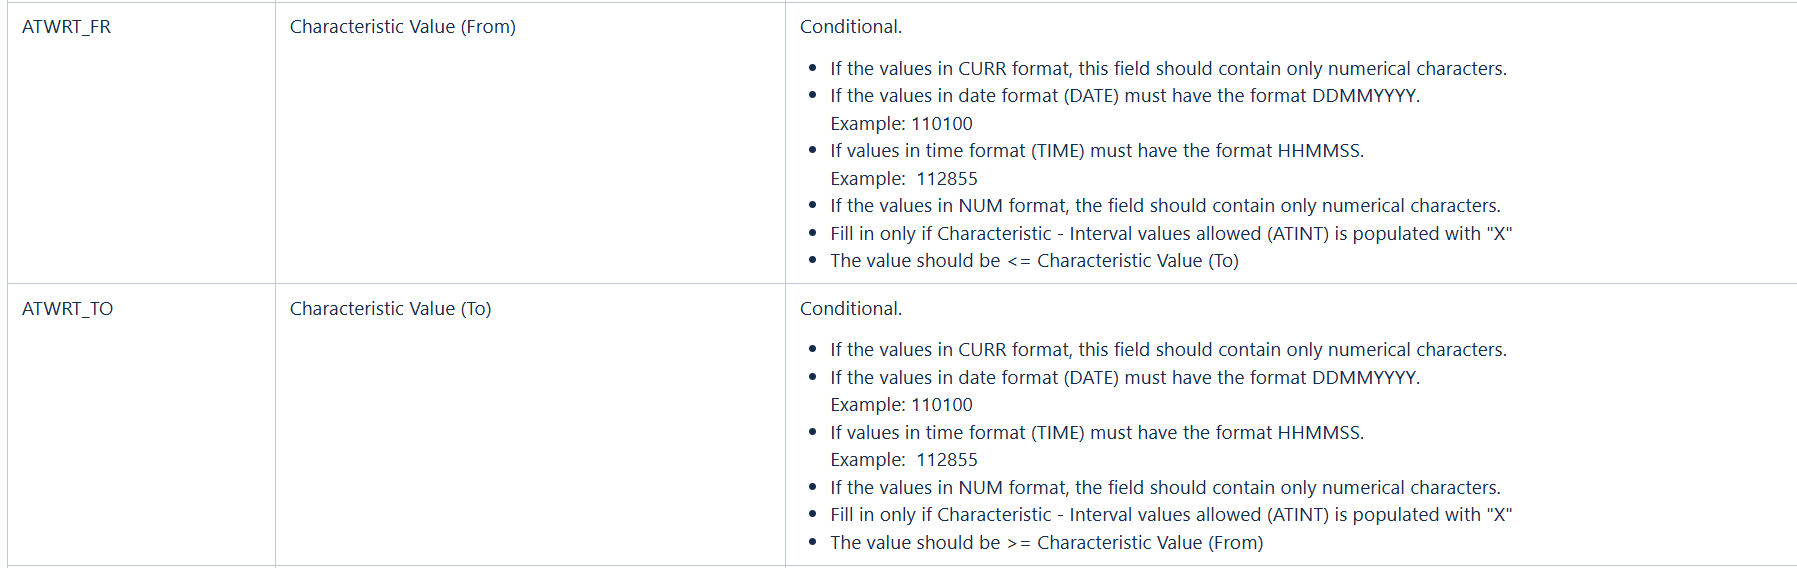This screenshot has width=1797, height=568.
Task: Click "Conditional." in the ATWRT_FR row
Action: click(x=850, y=27)
